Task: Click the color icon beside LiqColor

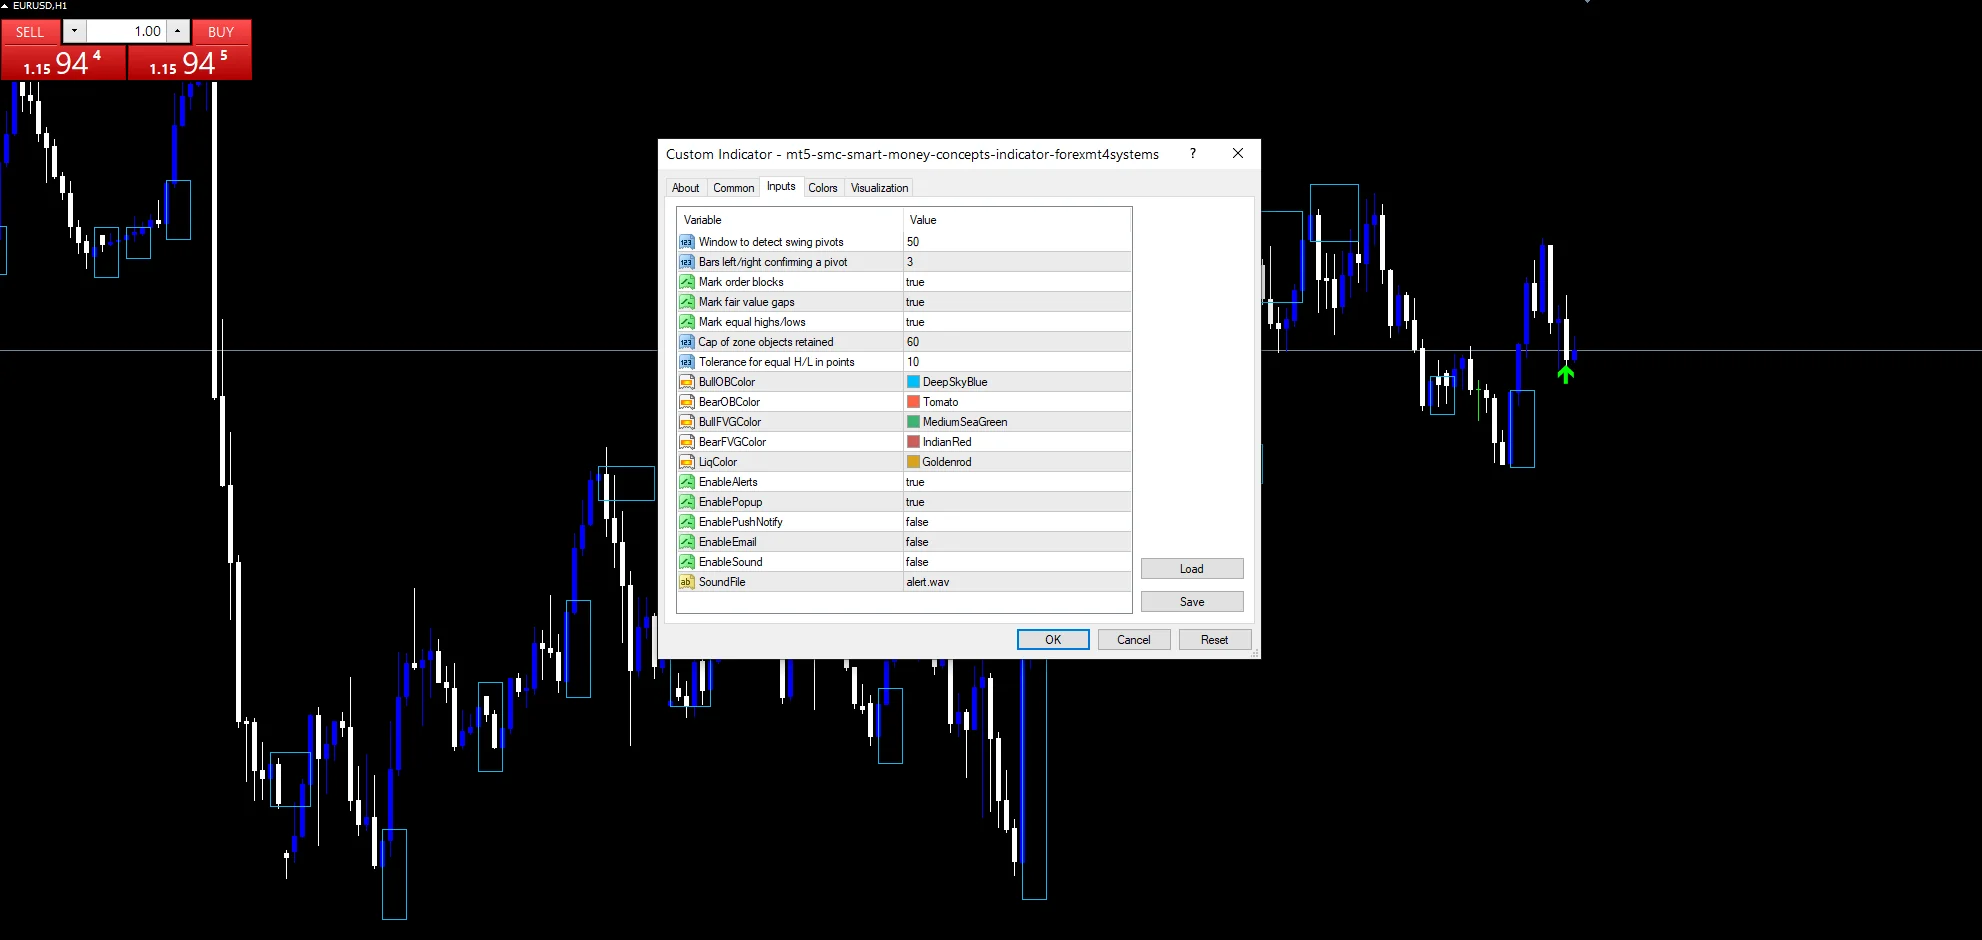Action: pos(686,462)
